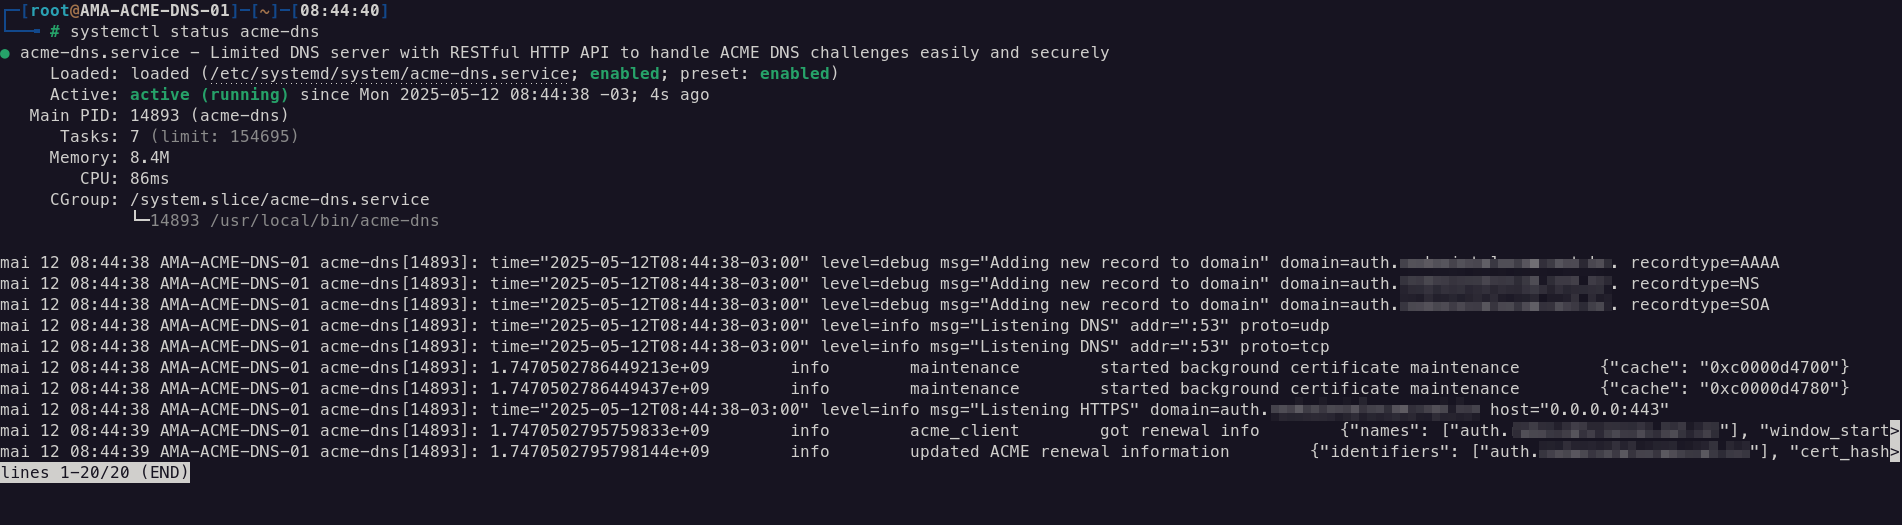
Task: Click the green service status dot
Action: click(x=5, y=53)
